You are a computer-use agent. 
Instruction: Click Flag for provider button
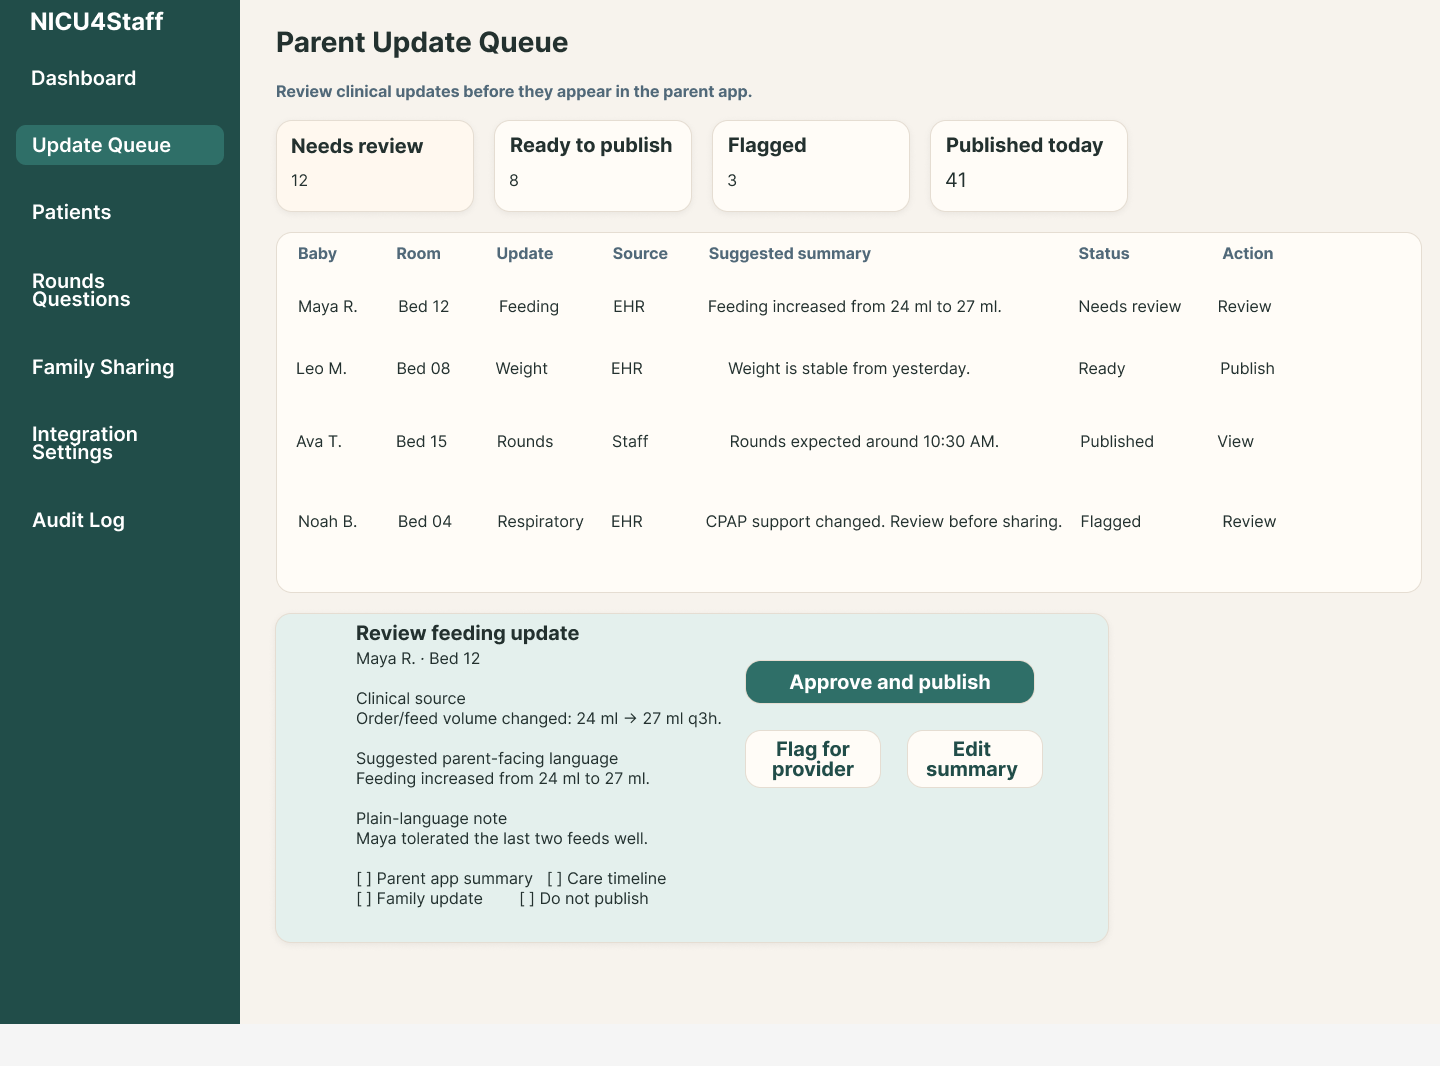pyautogui.click(x=813, y=759)
